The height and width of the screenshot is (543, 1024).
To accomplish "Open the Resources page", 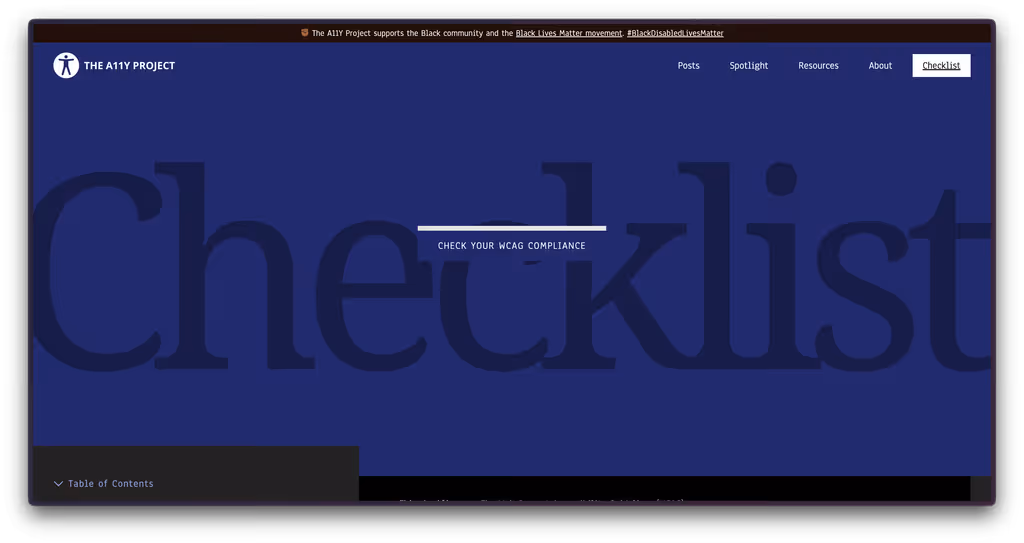I will point(818,66).
